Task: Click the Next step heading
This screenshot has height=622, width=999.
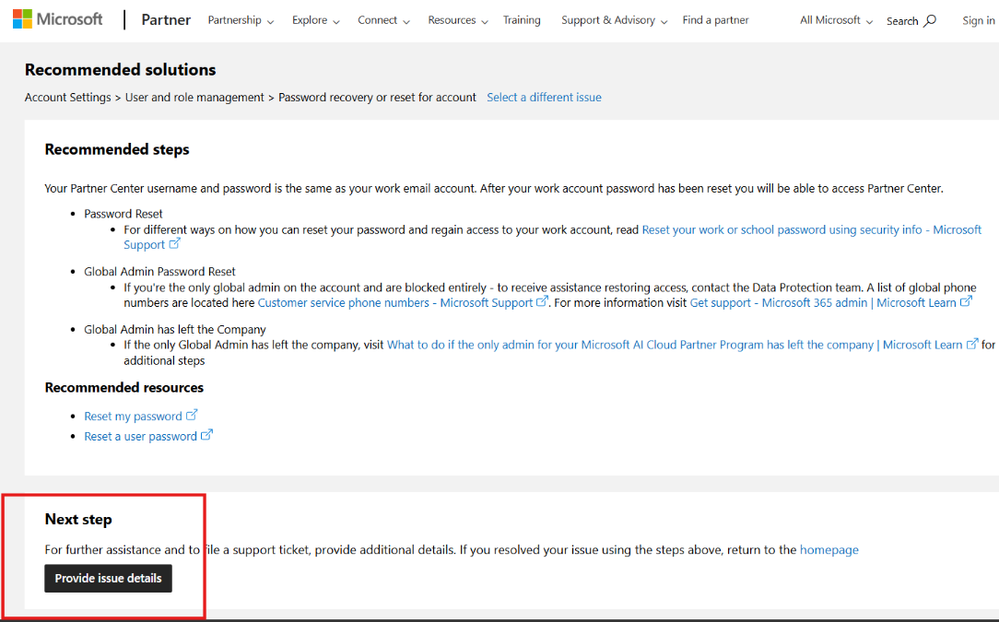Action: (x=78, y=519)
